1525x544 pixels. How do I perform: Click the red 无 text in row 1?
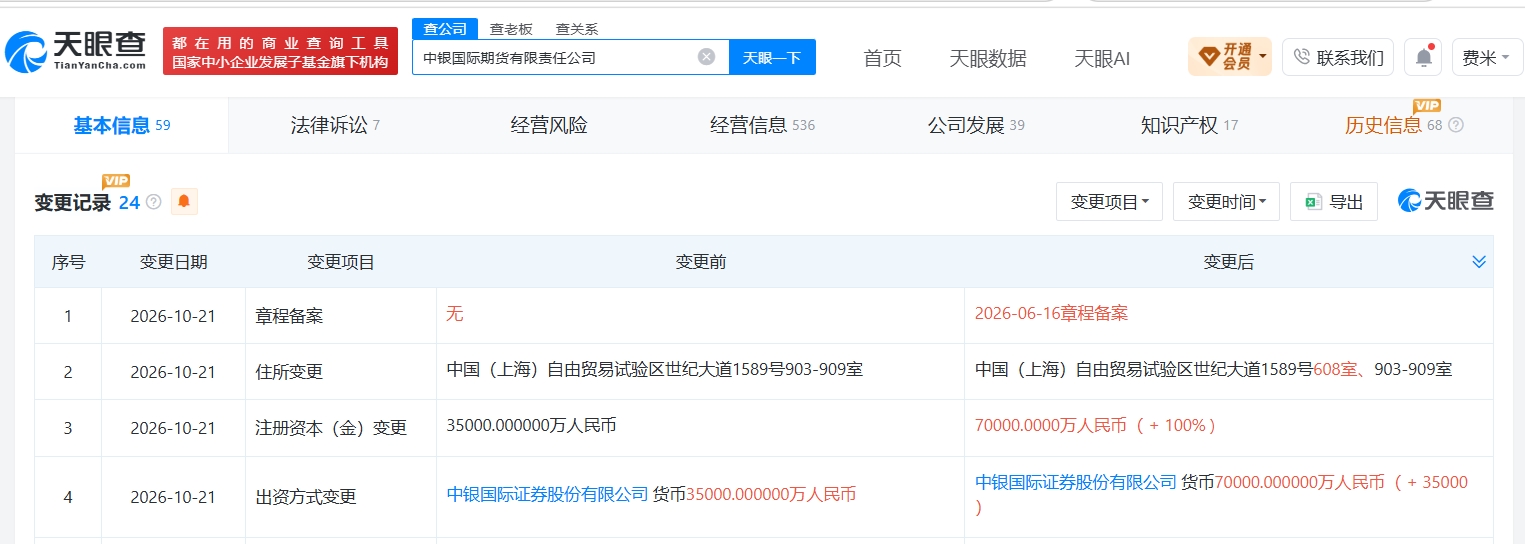455,313
